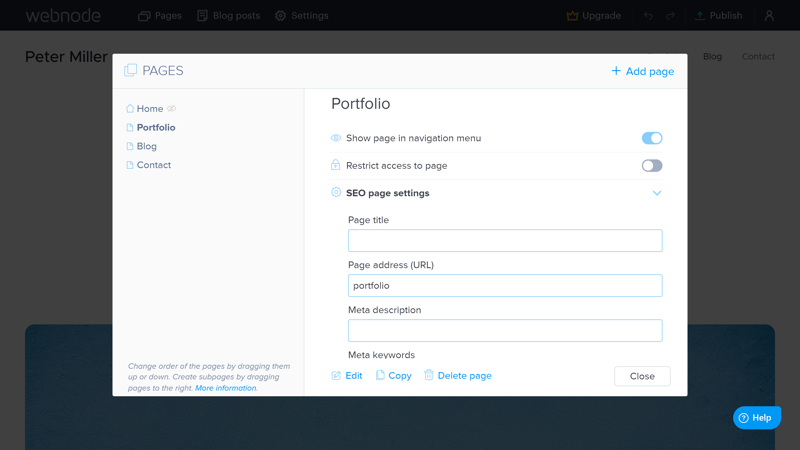Click the Delete page trash icon
This screenshot has height=450, width=800.
[x=429, y=375]
